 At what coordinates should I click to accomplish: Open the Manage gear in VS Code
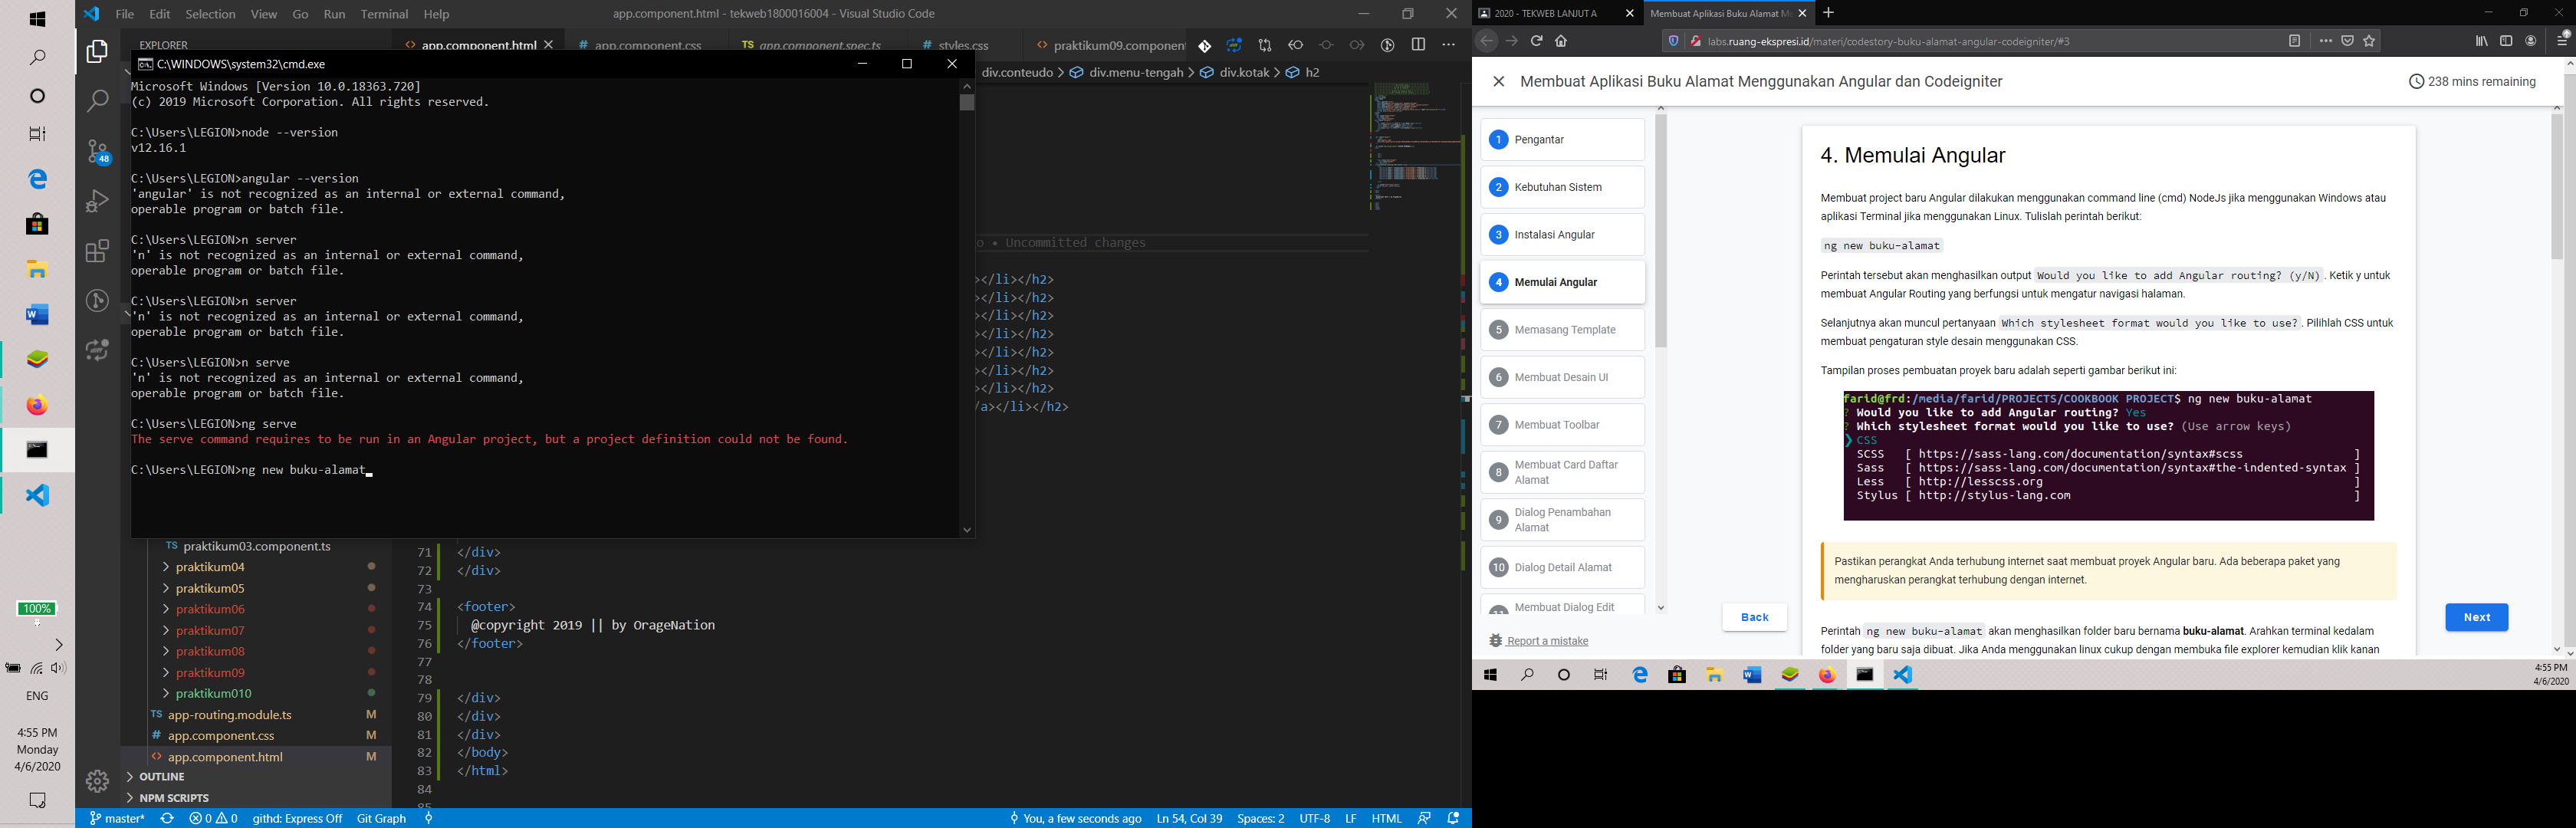coord(97,781)
